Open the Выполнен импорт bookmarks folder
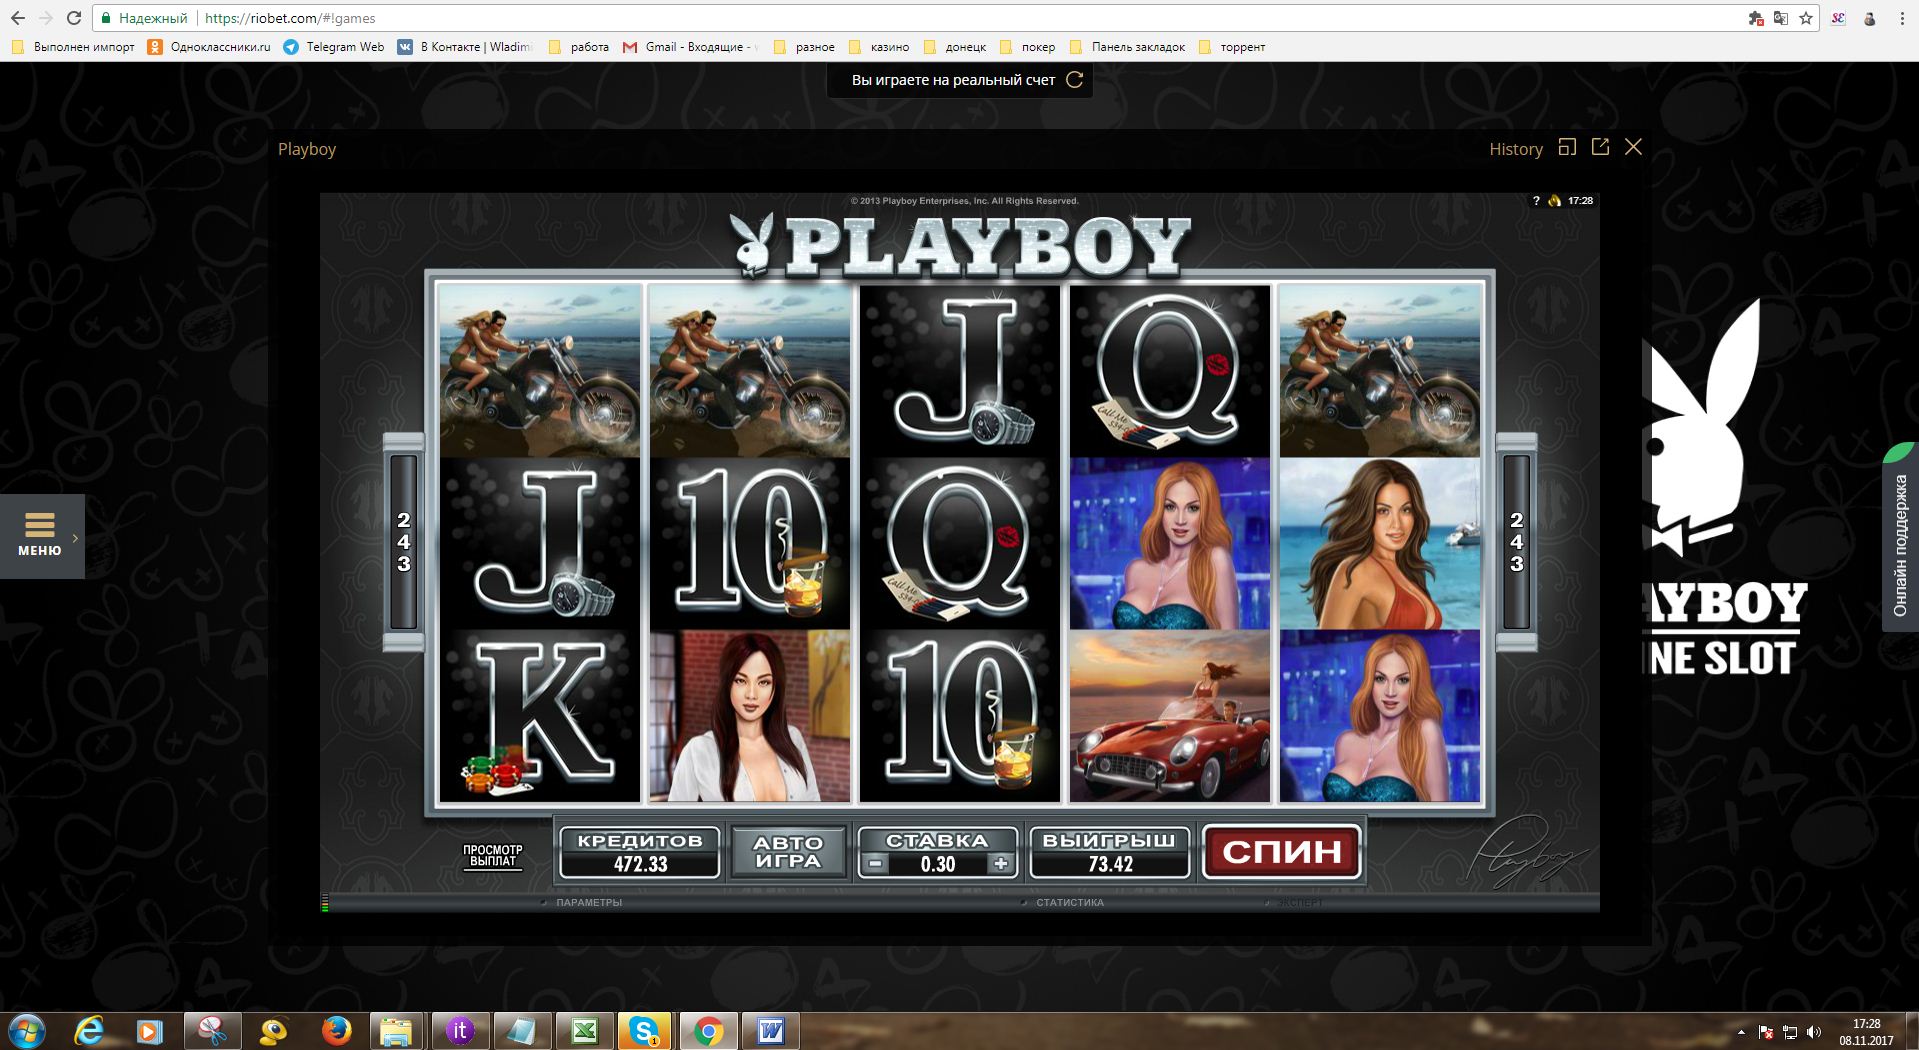 click(73, 47)
